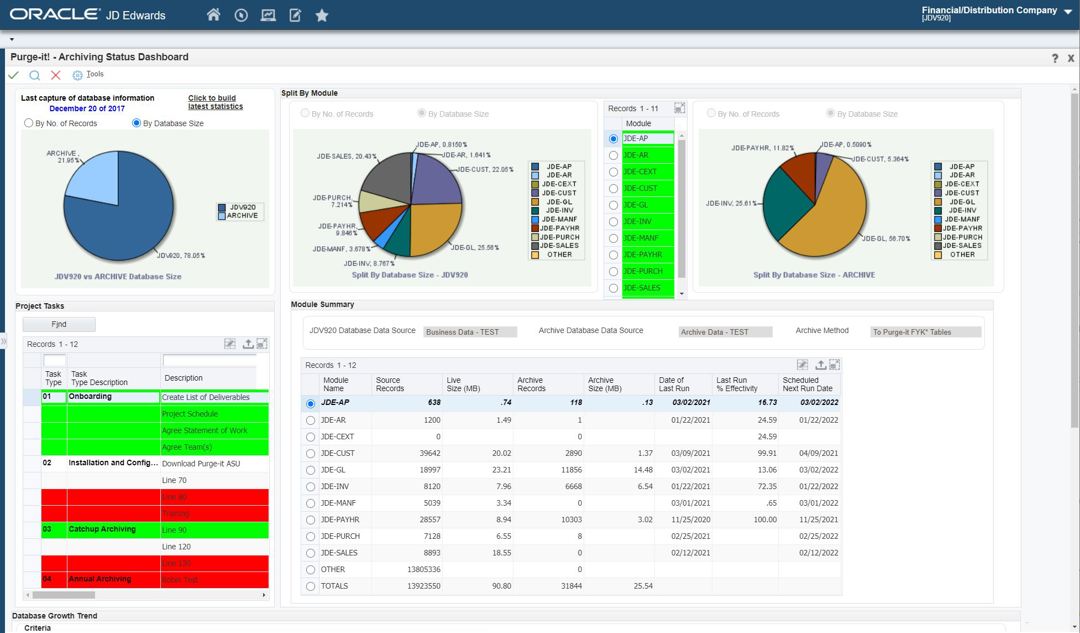Select the By Database Size radio button
The width and height of the screenshot is (1080, 633).
point(135,122)
